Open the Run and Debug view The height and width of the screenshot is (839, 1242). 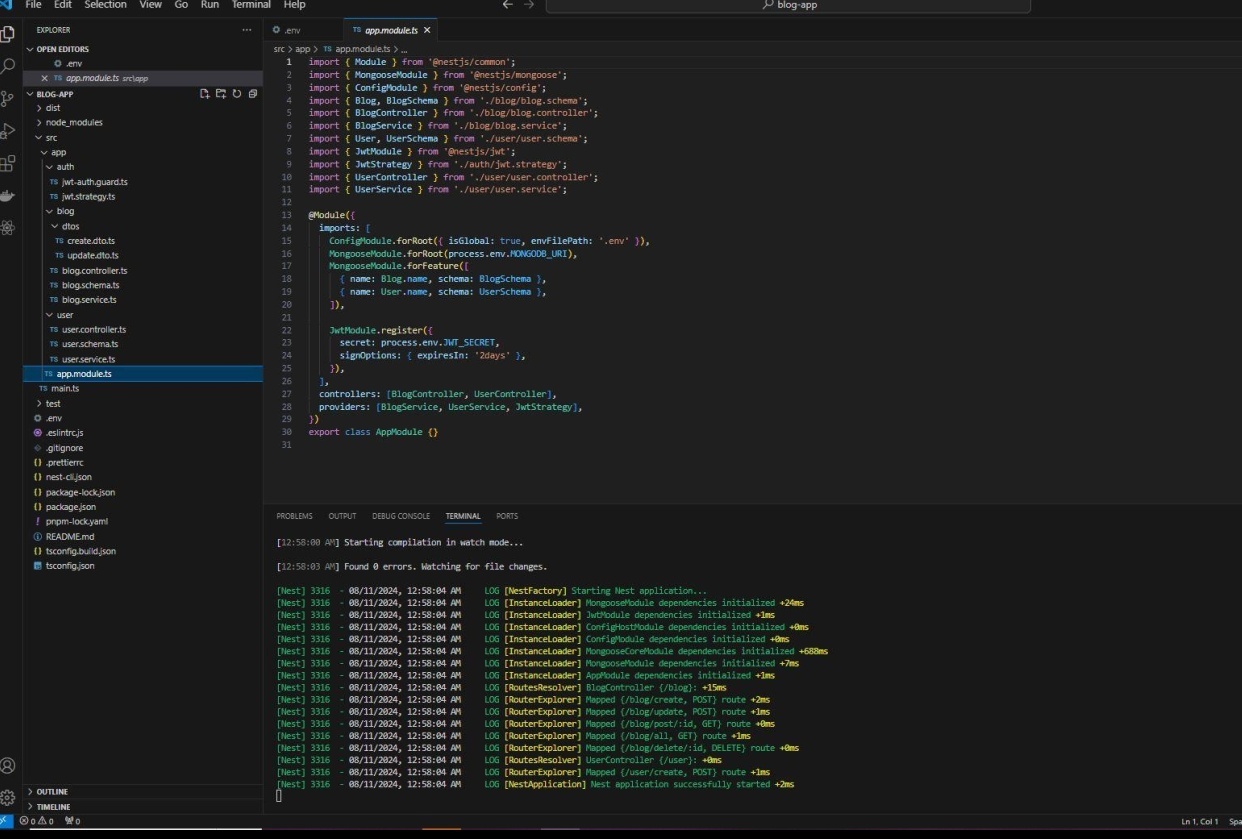(x=8, y=130)
